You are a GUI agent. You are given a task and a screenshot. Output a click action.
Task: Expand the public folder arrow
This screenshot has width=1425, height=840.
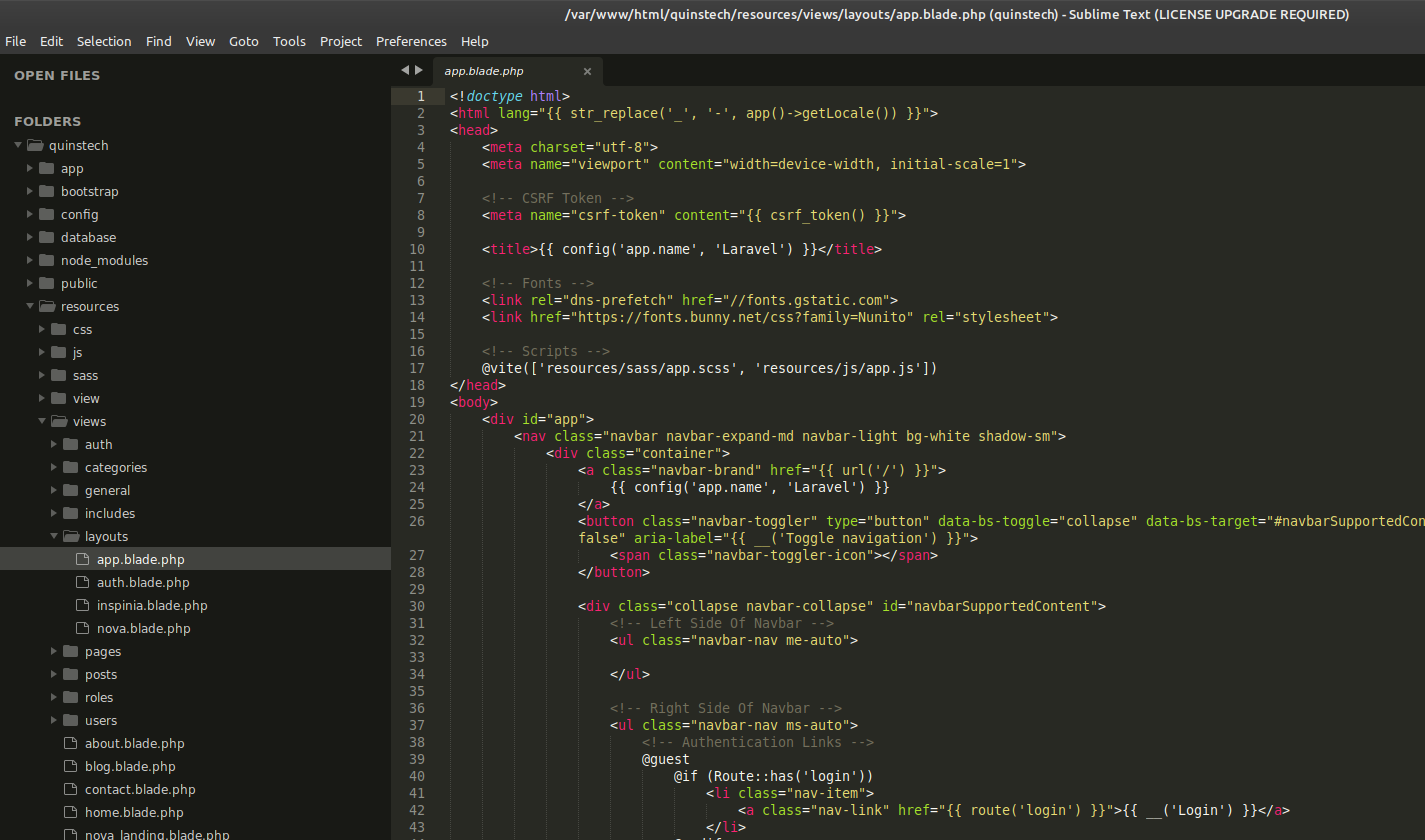(x=30, y=283)
